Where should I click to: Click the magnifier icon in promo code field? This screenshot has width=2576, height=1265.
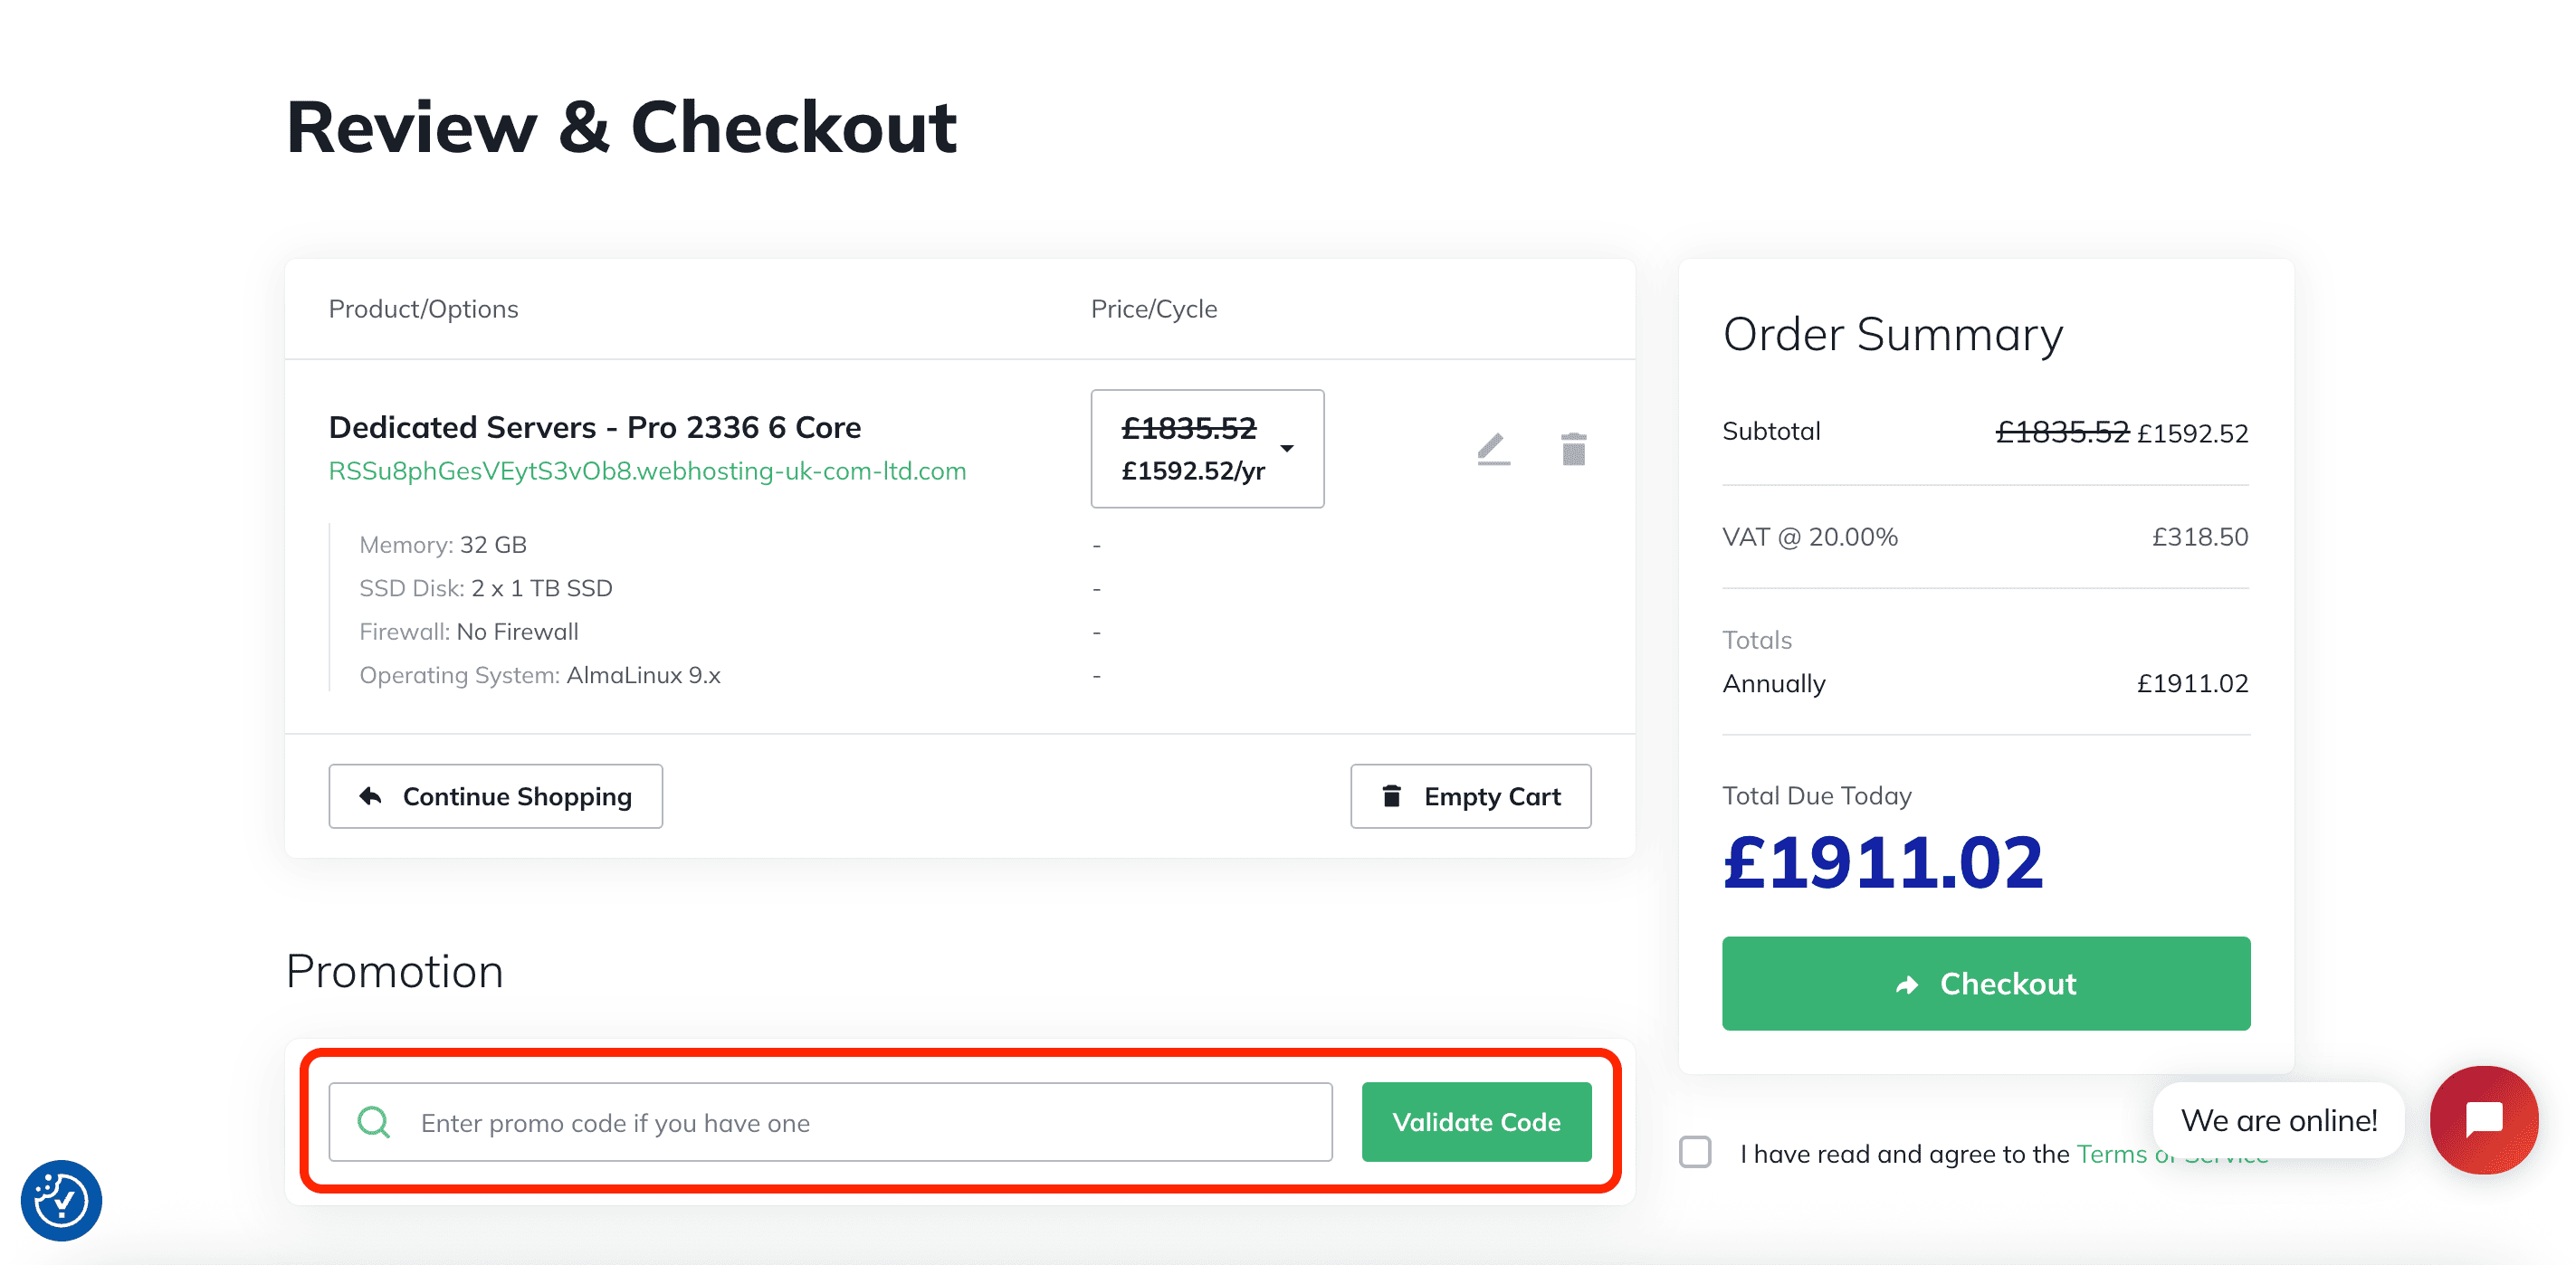(x=374, y=1122)
